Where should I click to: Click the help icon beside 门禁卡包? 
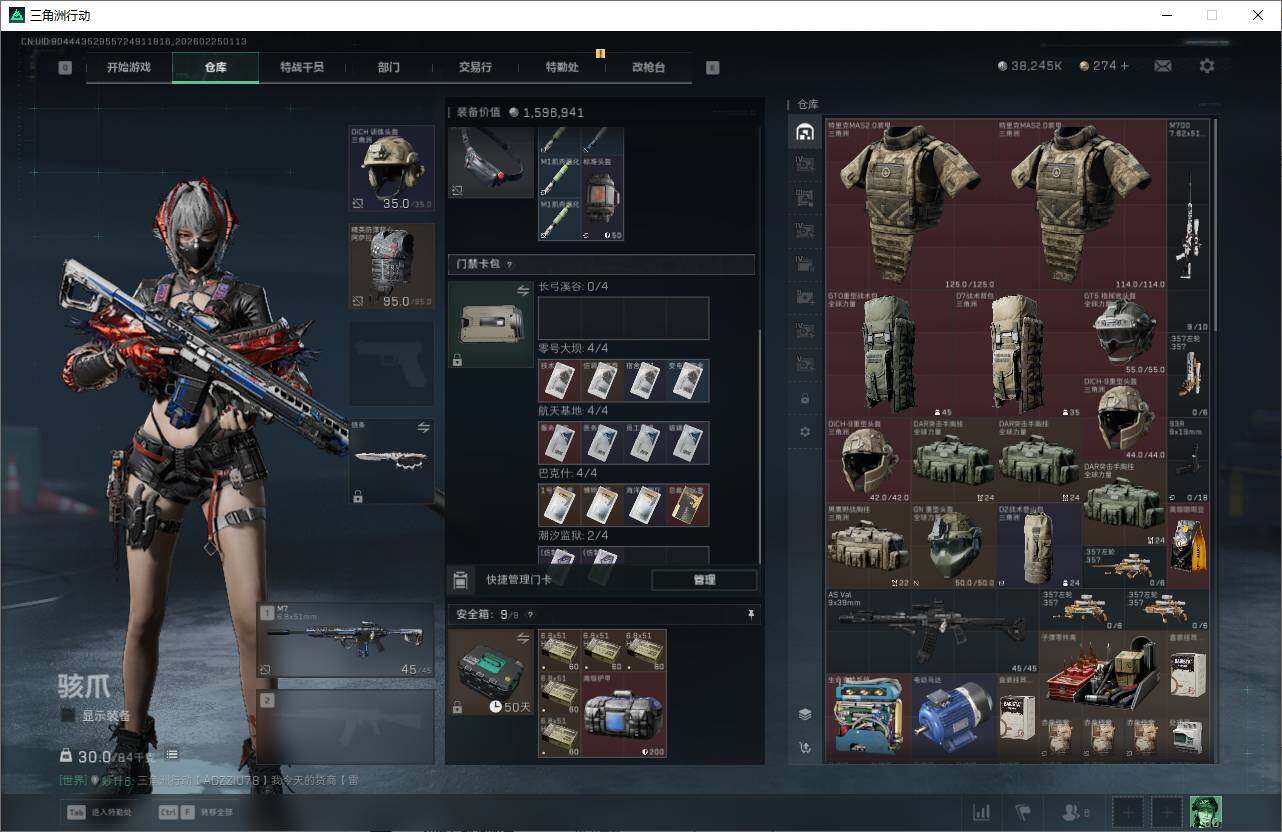pos(509,265)
